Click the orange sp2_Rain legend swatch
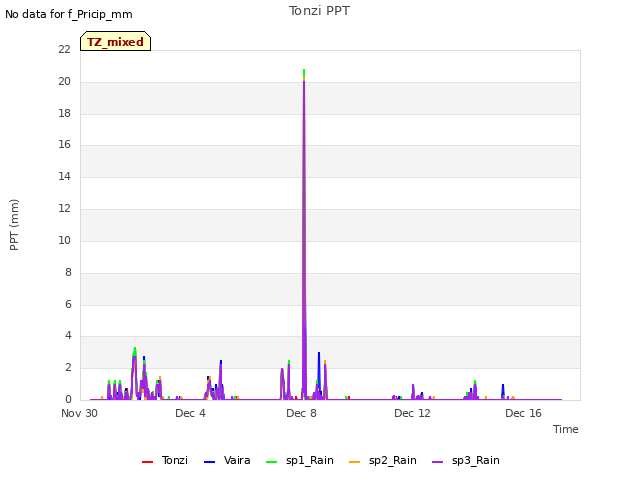Screen dimensions: 640x480 click(354, 462)
